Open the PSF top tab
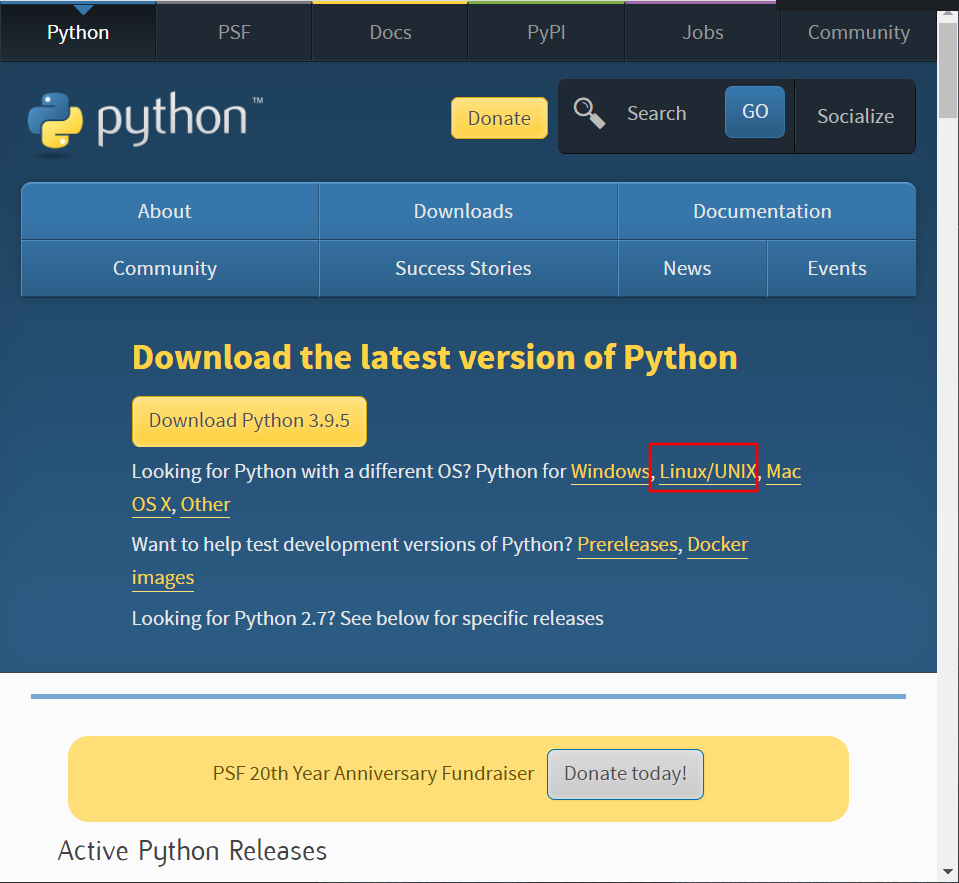 [x=234, y=32]
